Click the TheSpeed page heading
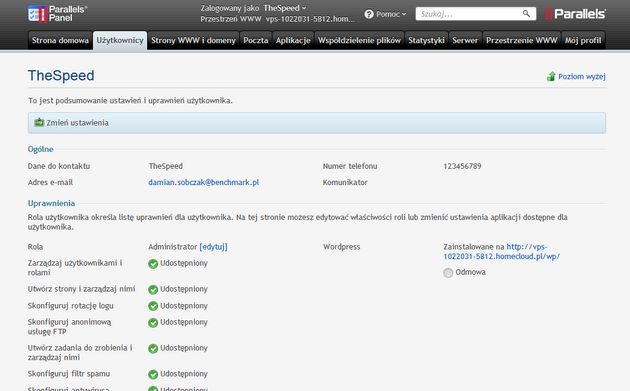 coord(61,76)
